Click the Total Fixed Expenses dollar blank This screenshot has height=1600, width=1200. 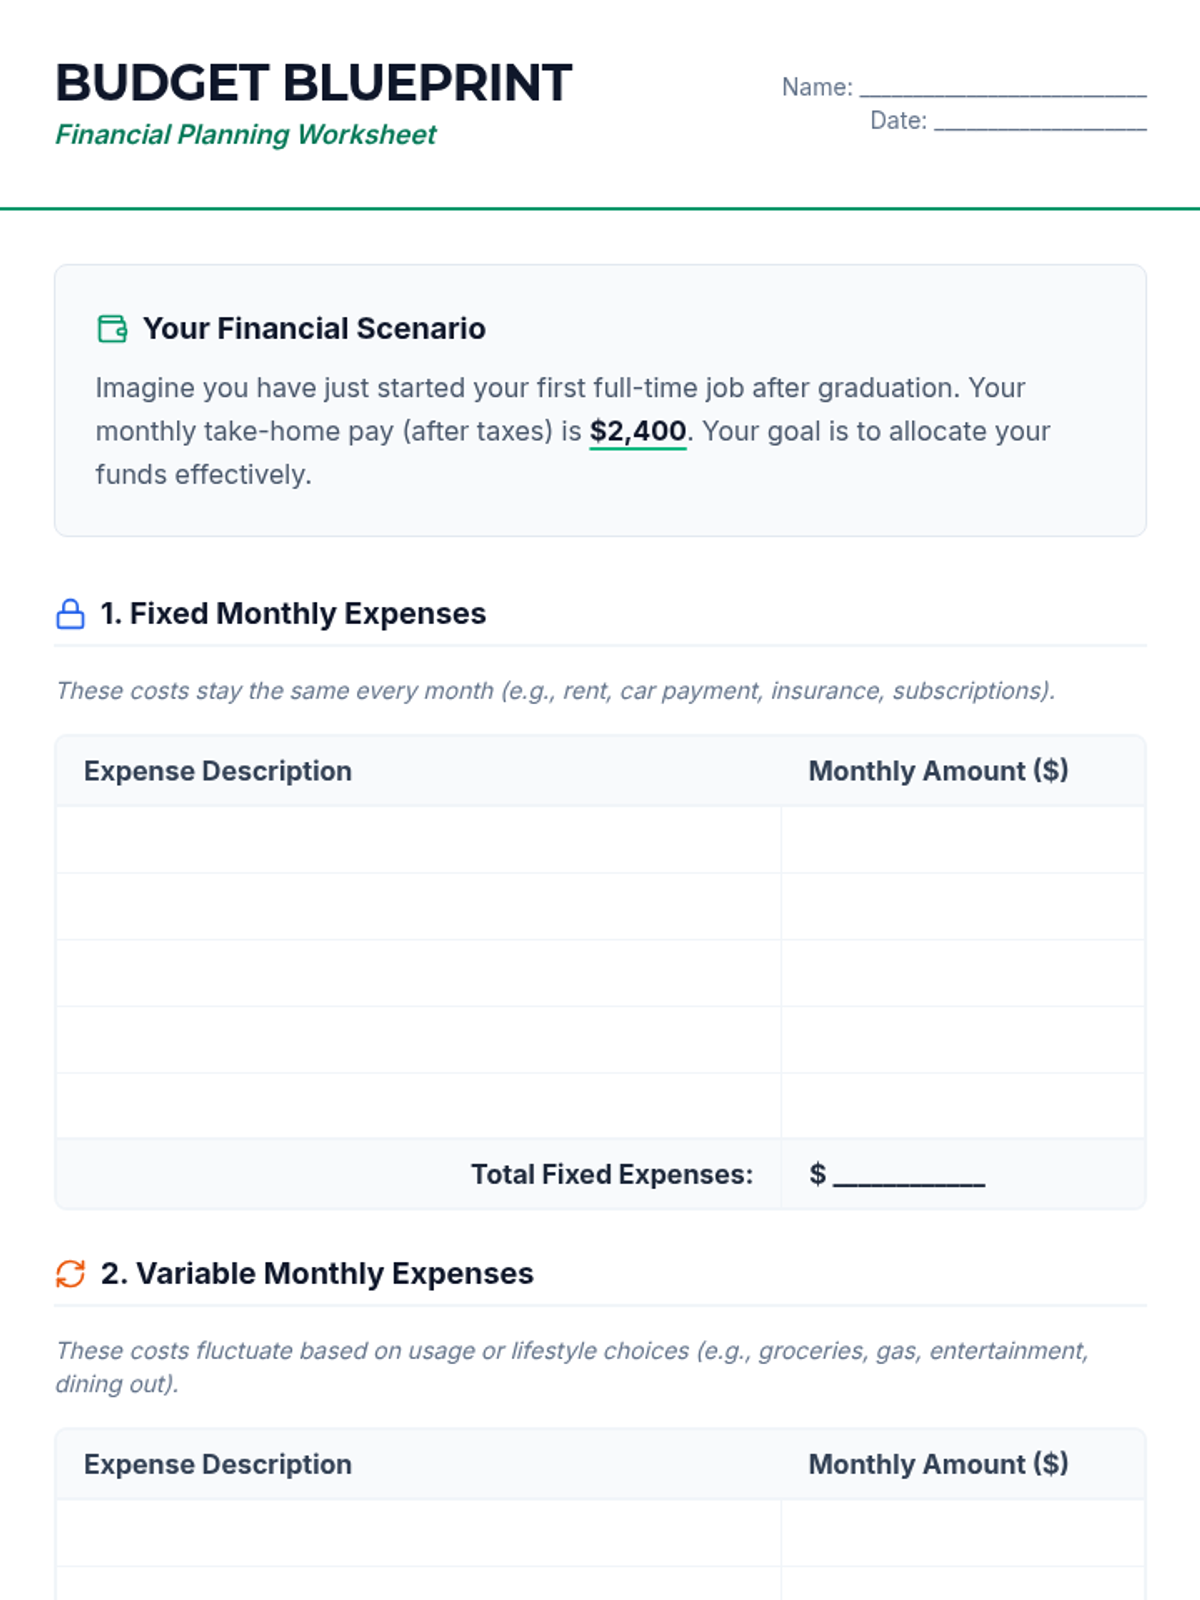pos(908,1174)
